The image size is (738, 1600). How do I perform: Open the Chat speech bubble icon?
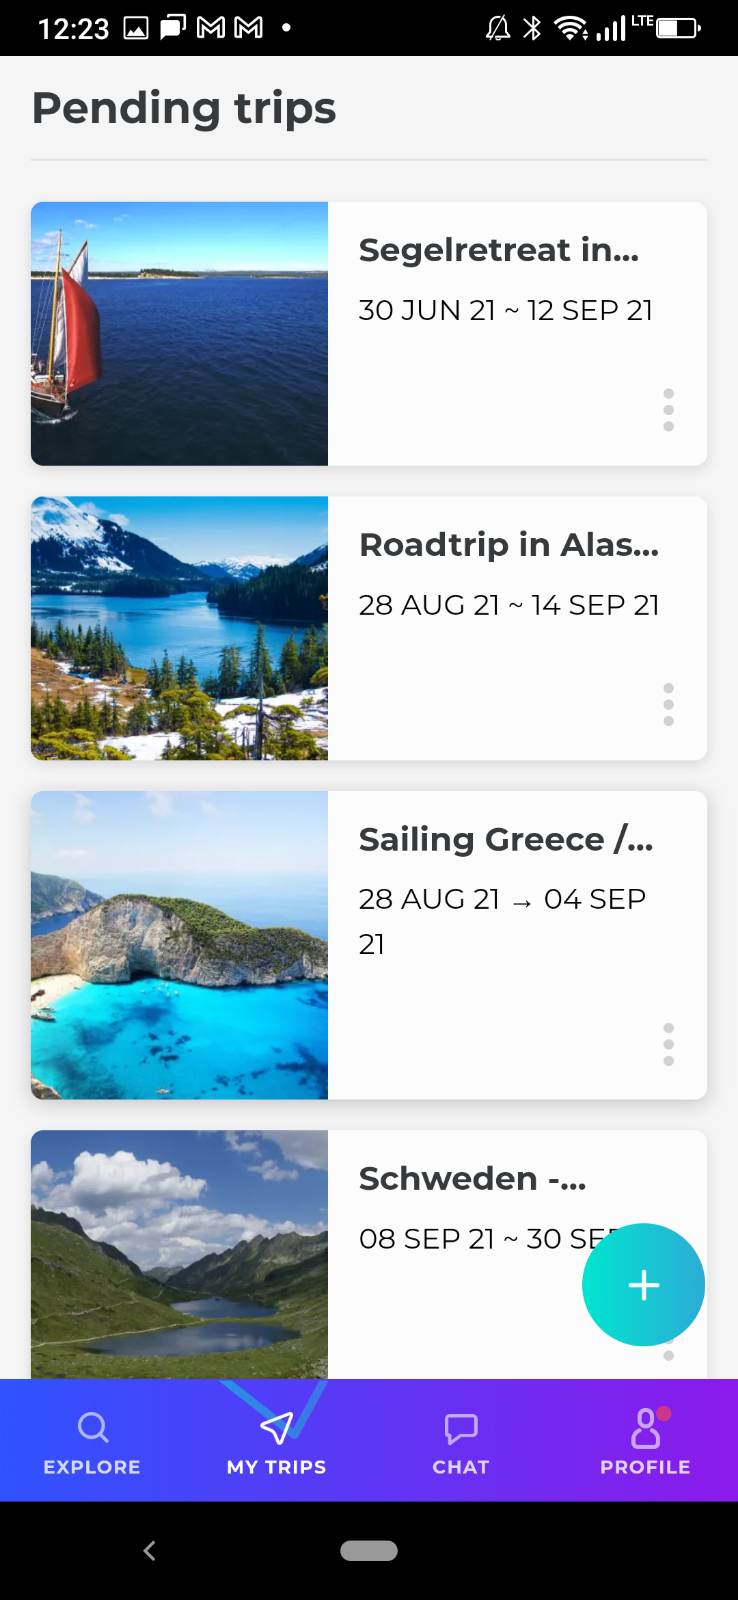point(461,1427)
